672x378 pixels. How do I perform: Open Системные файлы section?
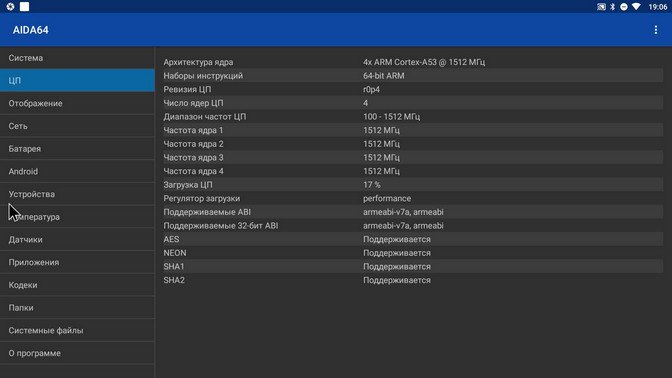77,330
